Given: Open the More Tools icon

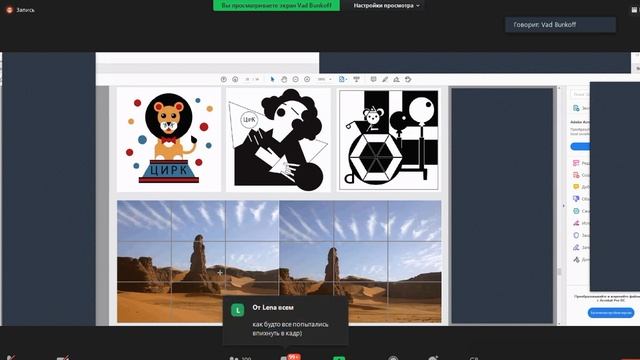Looking at the screenshot, I should [576, 260].
